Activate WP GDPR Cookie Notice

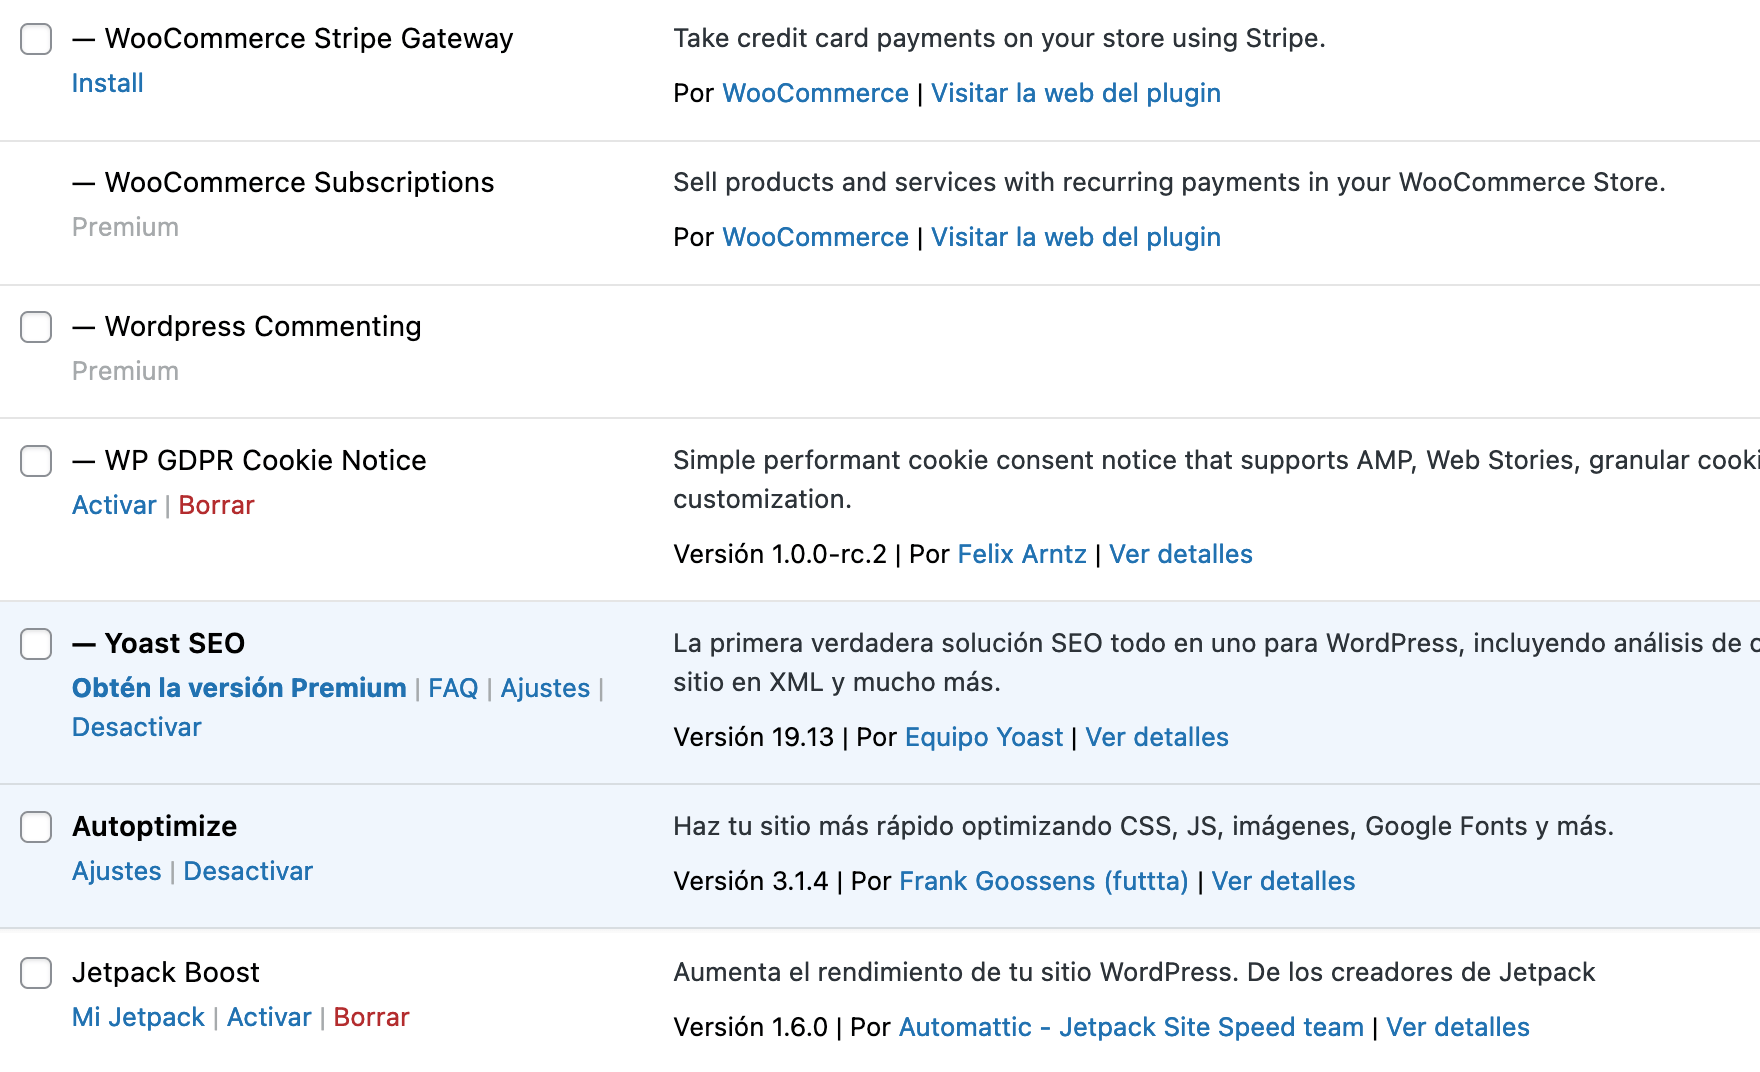click(114, 505)
